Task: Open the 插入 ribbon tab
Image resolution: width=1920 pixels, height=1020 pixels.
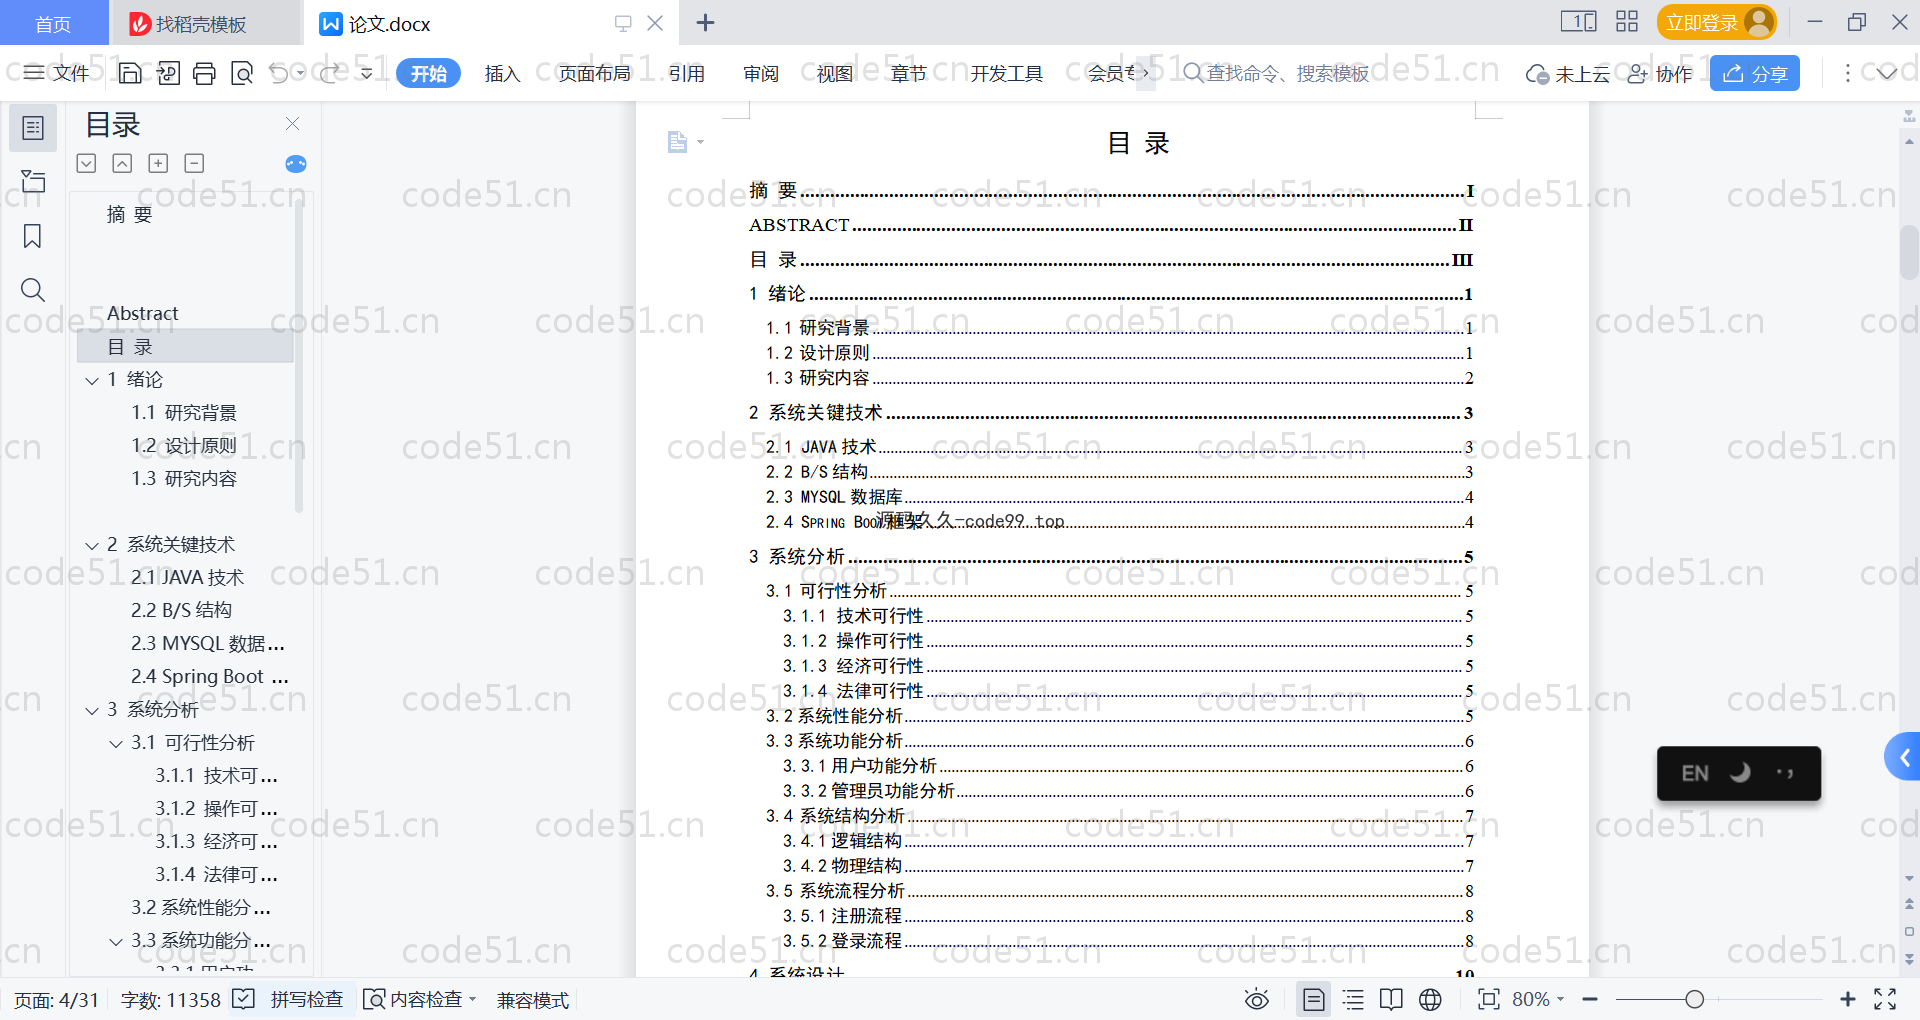Action: pyautogui.click(x=502, y=73)
